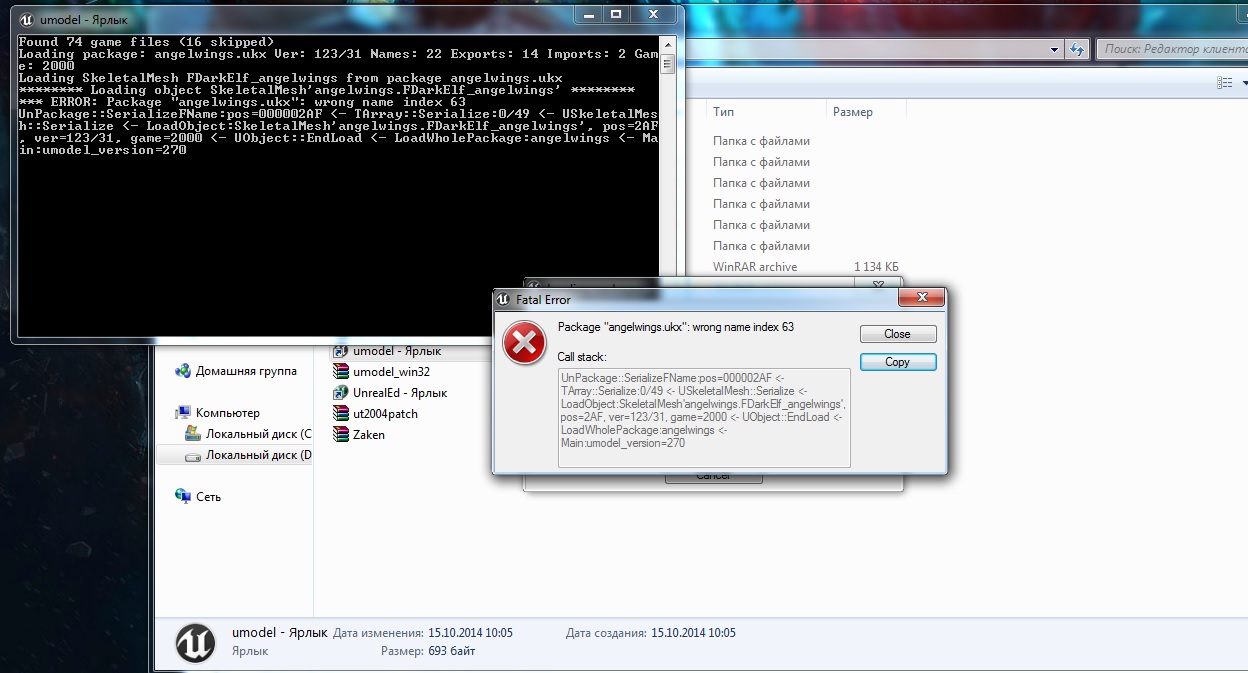Click the Unreal logo in Fatal Error title bar
Viewport: 1248px width, 673px height.
point(505,299)
